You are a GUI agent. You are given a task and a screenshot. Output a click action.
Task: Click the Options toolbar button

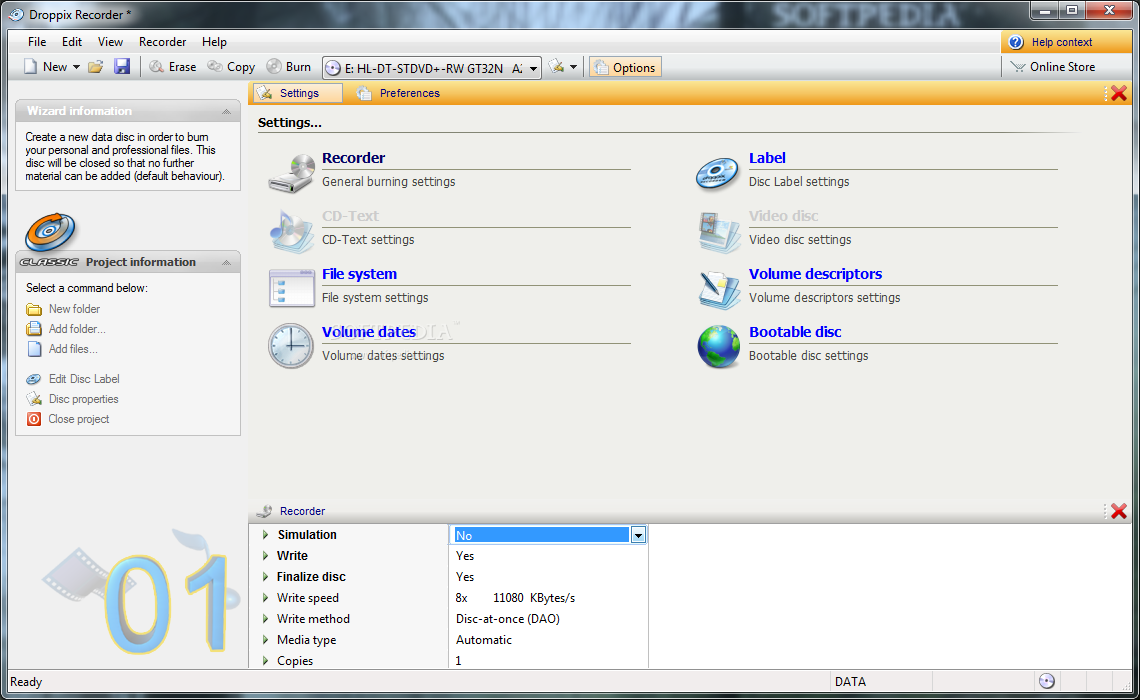coord(625,68)
